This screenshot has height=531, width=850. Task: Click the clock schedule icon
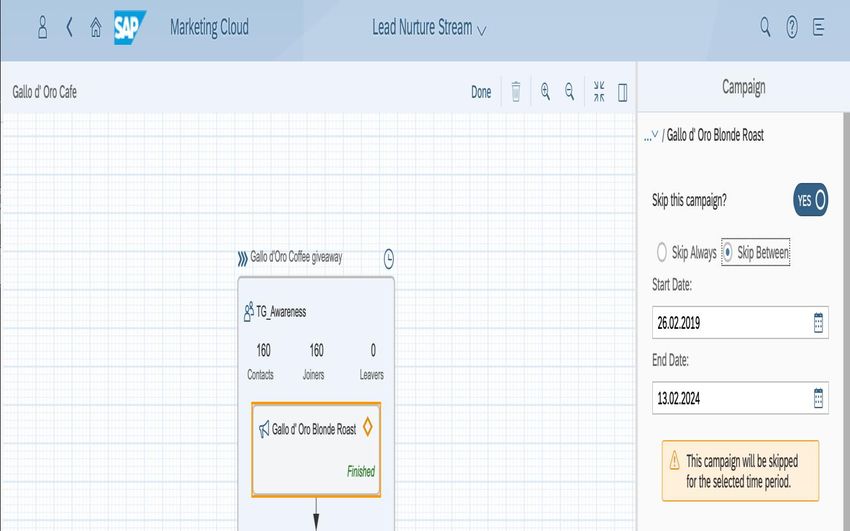389,259
